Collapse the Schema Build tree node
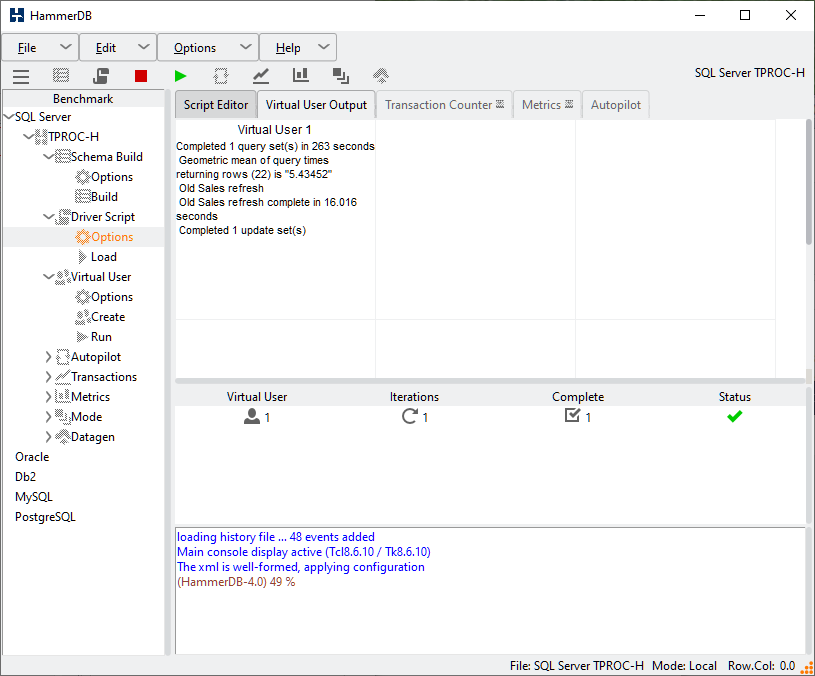The width and height of the screenshot is (815, 676). point(49,157)
